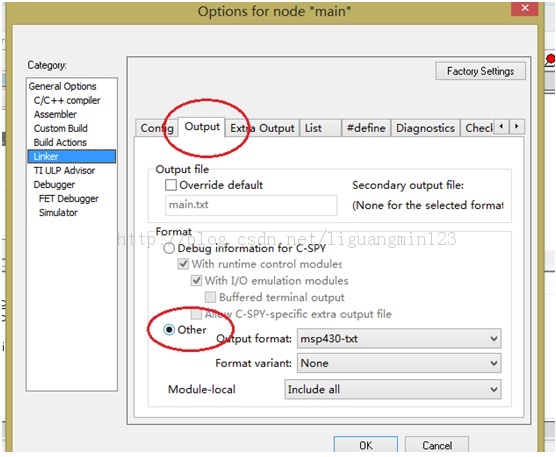Switch to Diagnostics tab
This screenshot has width=556, height=457.
point(425,128)
